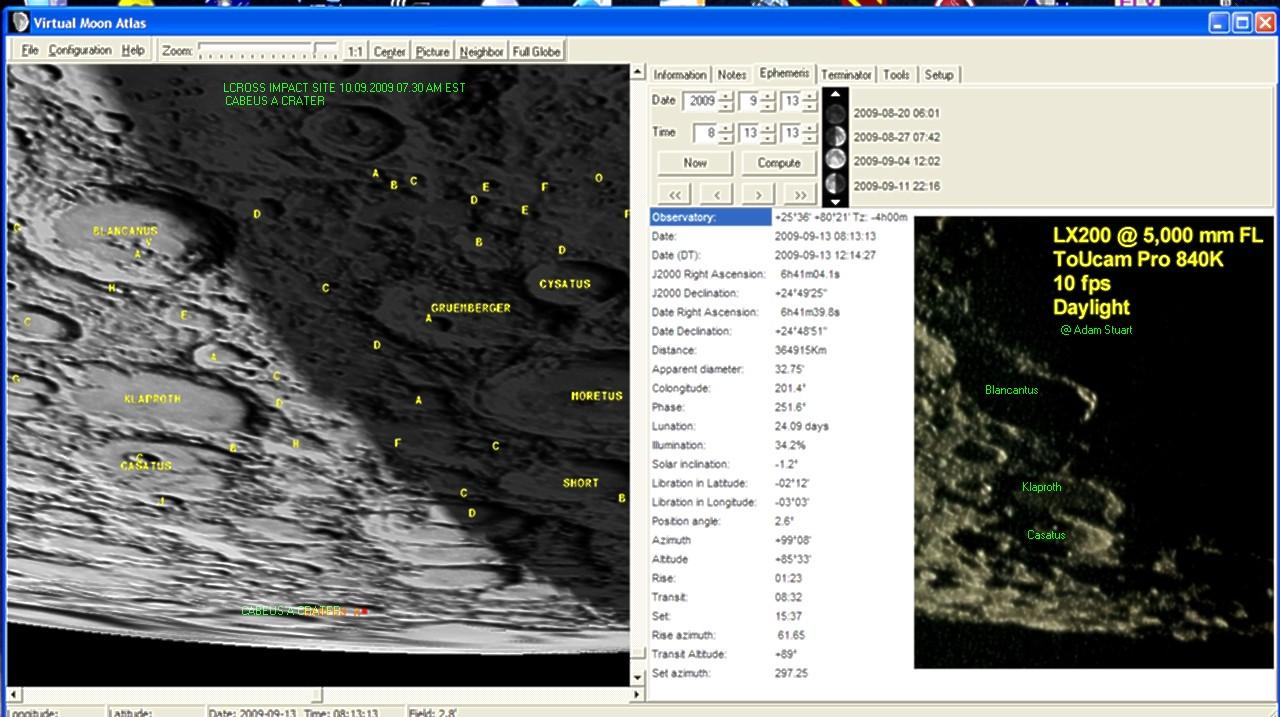Image resolution: width=1280 pixels, height=717 pixels.
Task: Click the Date month input field
Action: coord(751,101)
